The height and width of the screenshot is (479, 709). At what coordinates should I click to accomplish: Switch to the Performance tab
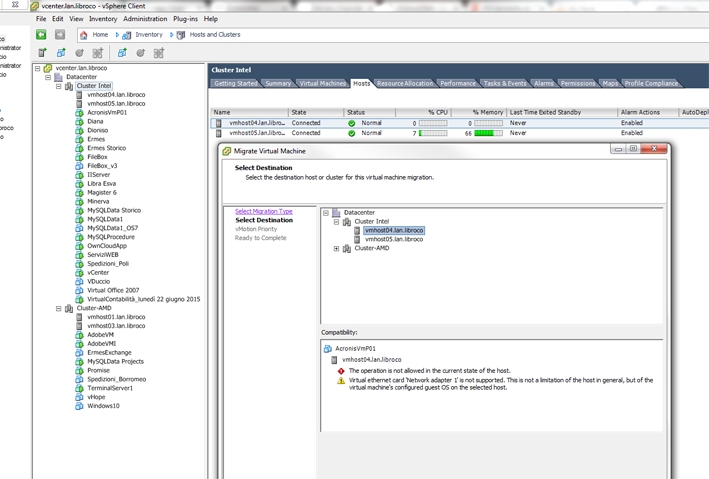coord(458,83)
